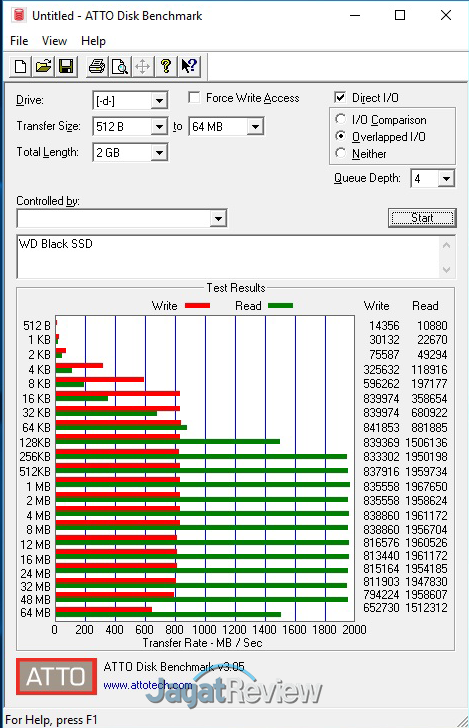Image resolution: width=469 pixels, height=728 pixels.
Task: Click the Save floppy disk icon
Action: (66, 66)
